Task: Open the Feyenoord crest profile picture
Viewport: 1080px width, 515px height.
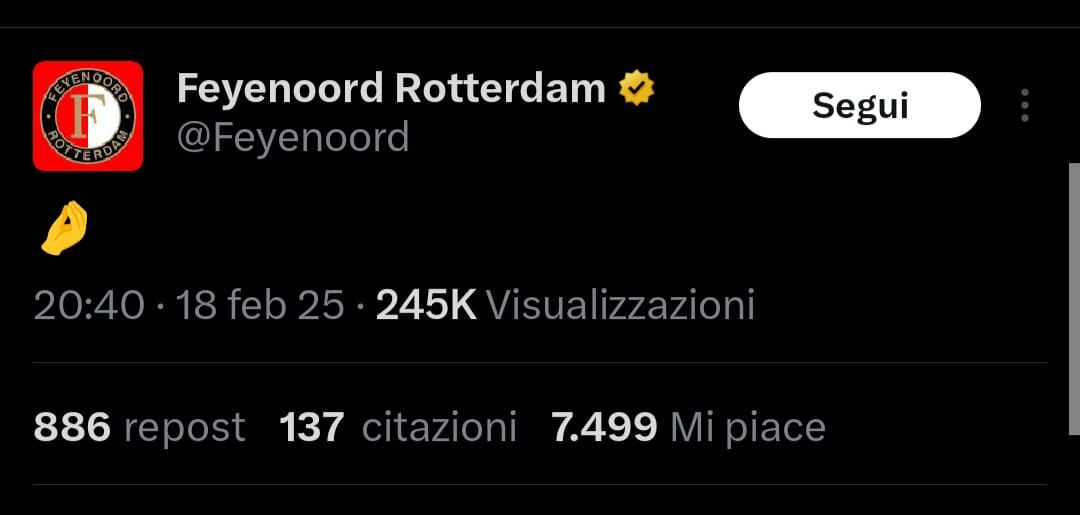Action: pyautogui.click(x=87, y=116)
